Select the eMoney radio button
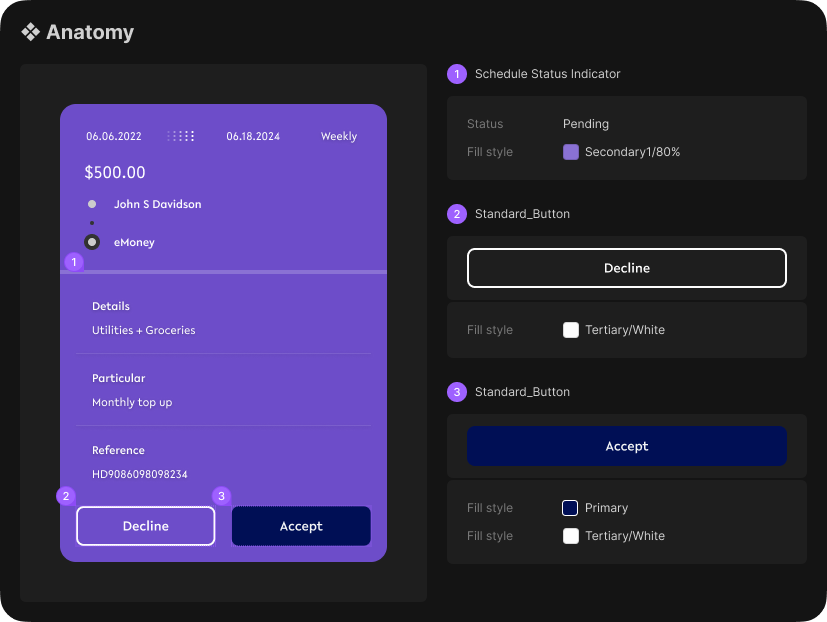 pos(92,242)
